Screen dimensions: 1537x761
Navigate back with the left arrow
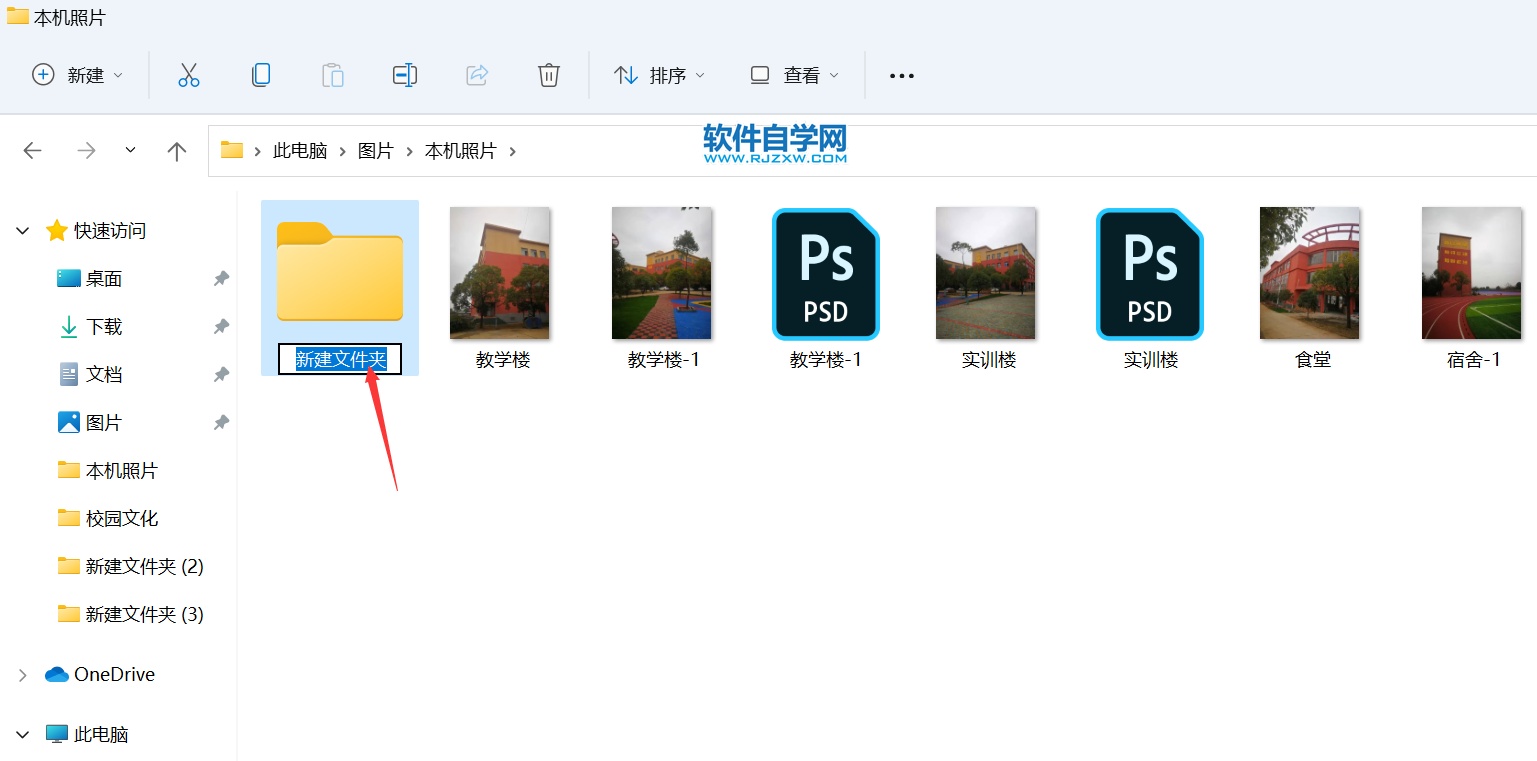pos(33,151)
